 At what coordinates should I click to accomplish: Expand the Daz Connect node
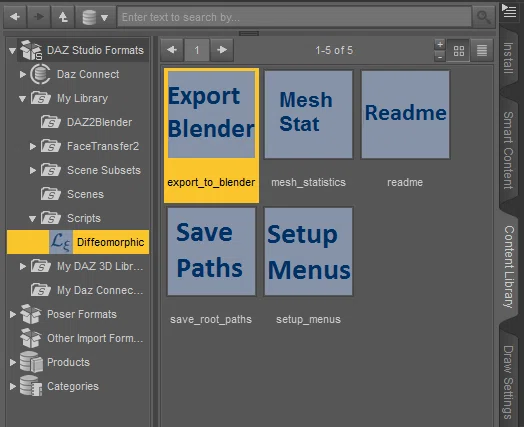click(22, 74)
